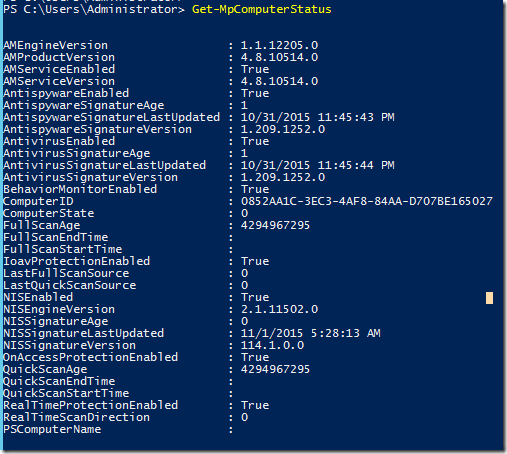Click the IoavProtectionEnabled property label
The height and width of the screenshot is (454, 507).
coord(77,261)
